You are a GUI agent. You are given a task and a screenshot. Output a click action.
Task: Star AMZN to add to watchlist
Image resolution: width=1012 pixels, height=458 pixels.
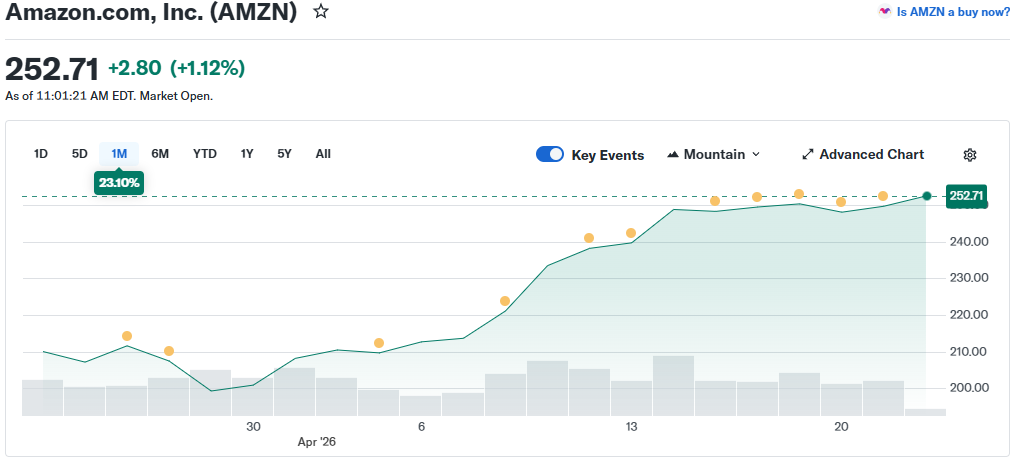(321, 12)
